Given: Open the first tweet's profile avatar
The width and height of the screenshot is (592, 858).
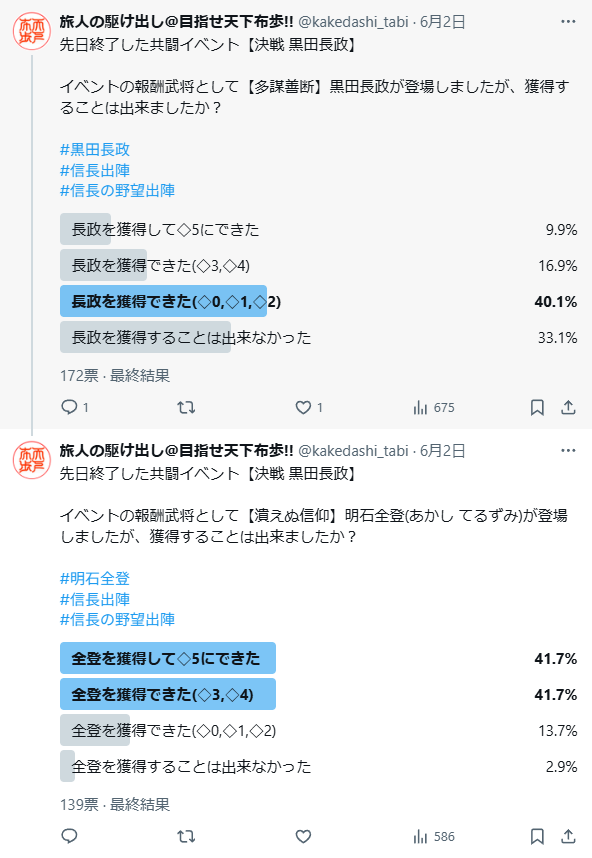Looking at the screenshot, I should click(x=32, y=32).
